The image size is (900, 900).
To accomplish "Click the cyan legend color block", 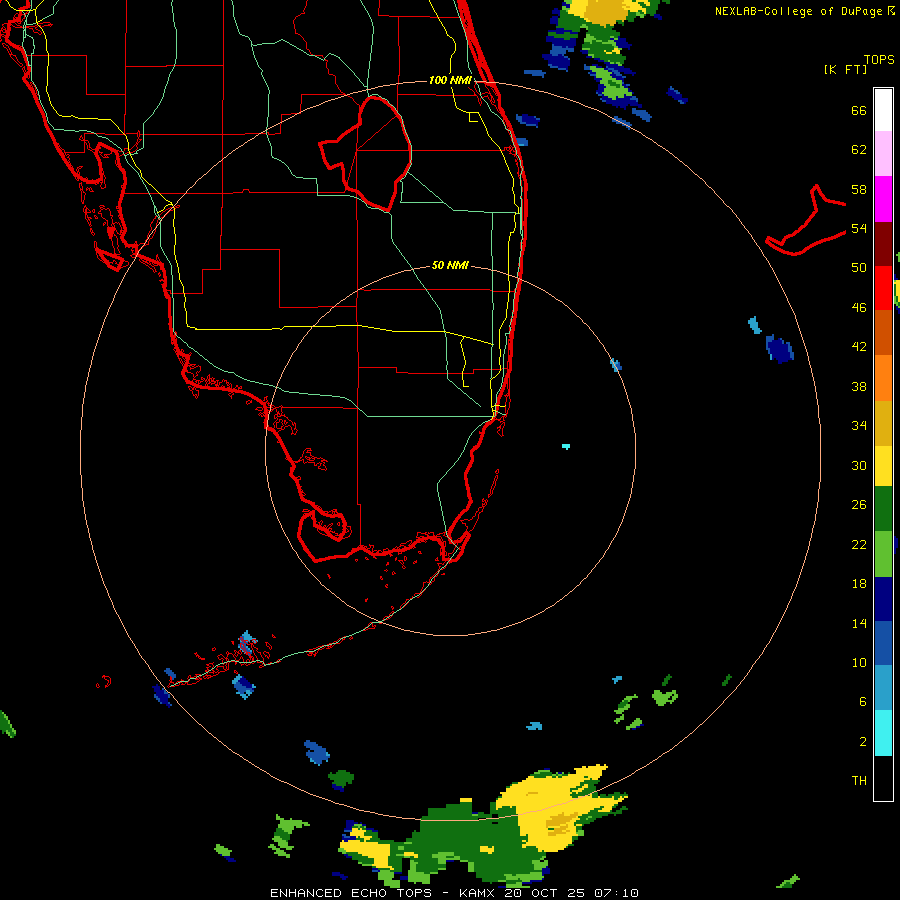I will pyautogui.click(x=883, y=733).
